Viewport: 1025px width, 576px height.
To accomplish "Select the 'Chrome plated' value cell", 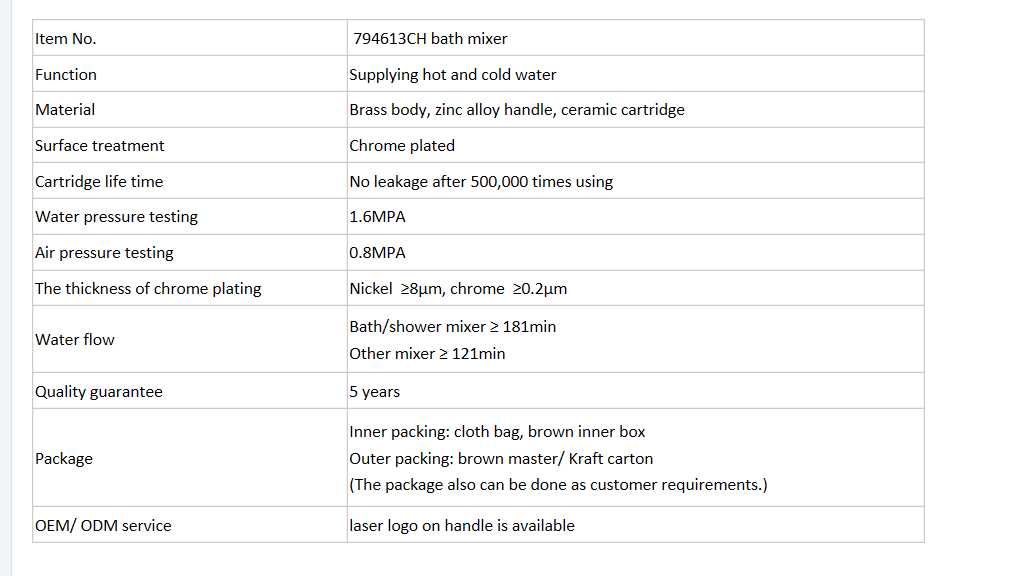I will pyautogui.click(x=402, y=146).
